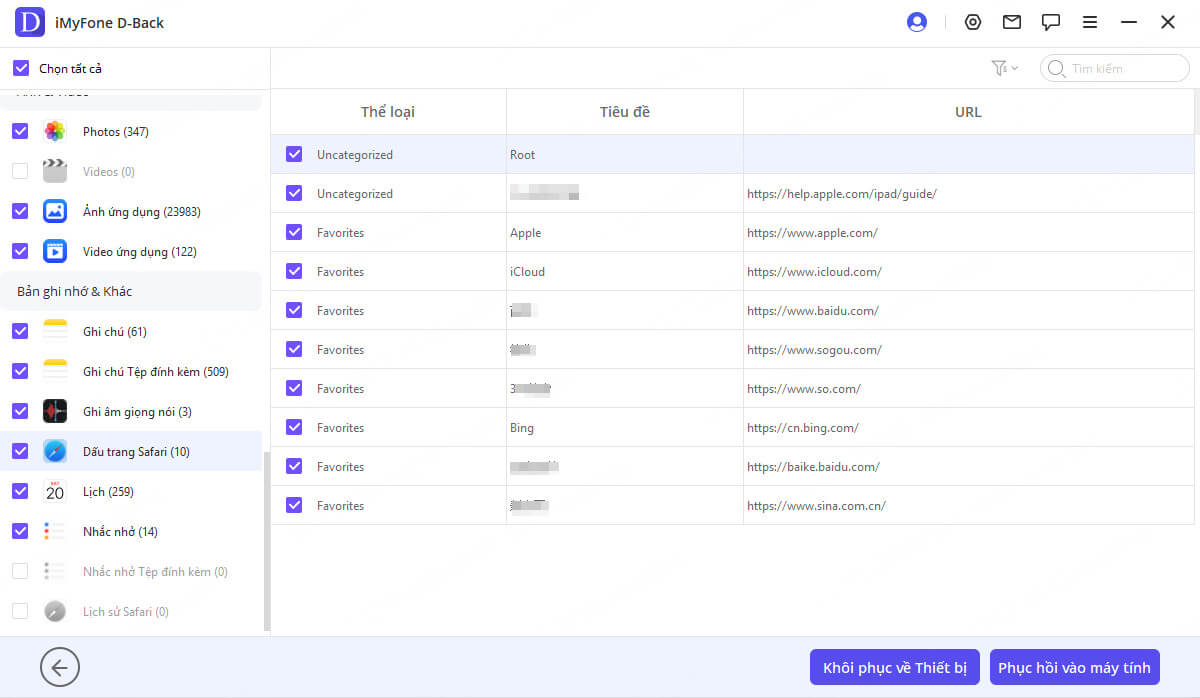
Task: Click the iMyFone D-Back logo icon
Action: 30,22
